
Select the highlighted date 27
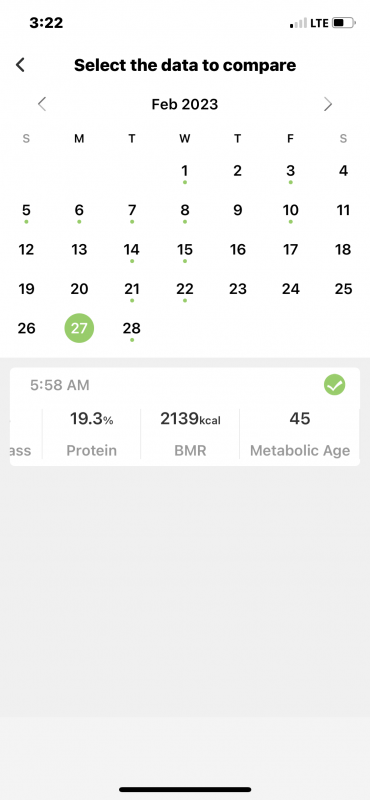pyautogui.click(x=79, y=328)
